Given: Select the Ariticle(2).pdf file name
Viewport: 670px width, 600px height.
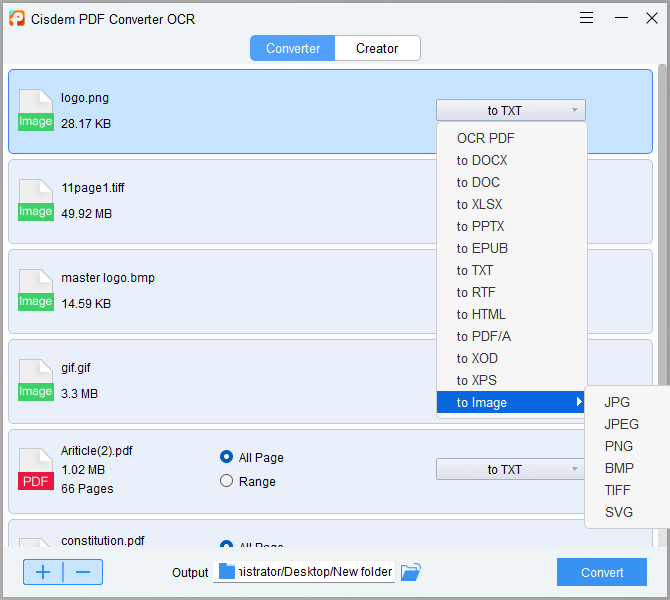Looking at the screenshot, I should tap(97, 451).
